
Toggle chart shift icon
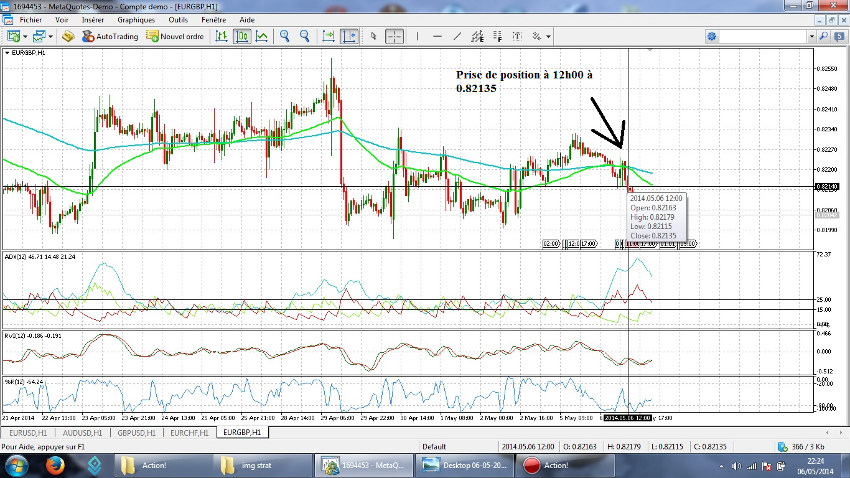click(350, 36)
